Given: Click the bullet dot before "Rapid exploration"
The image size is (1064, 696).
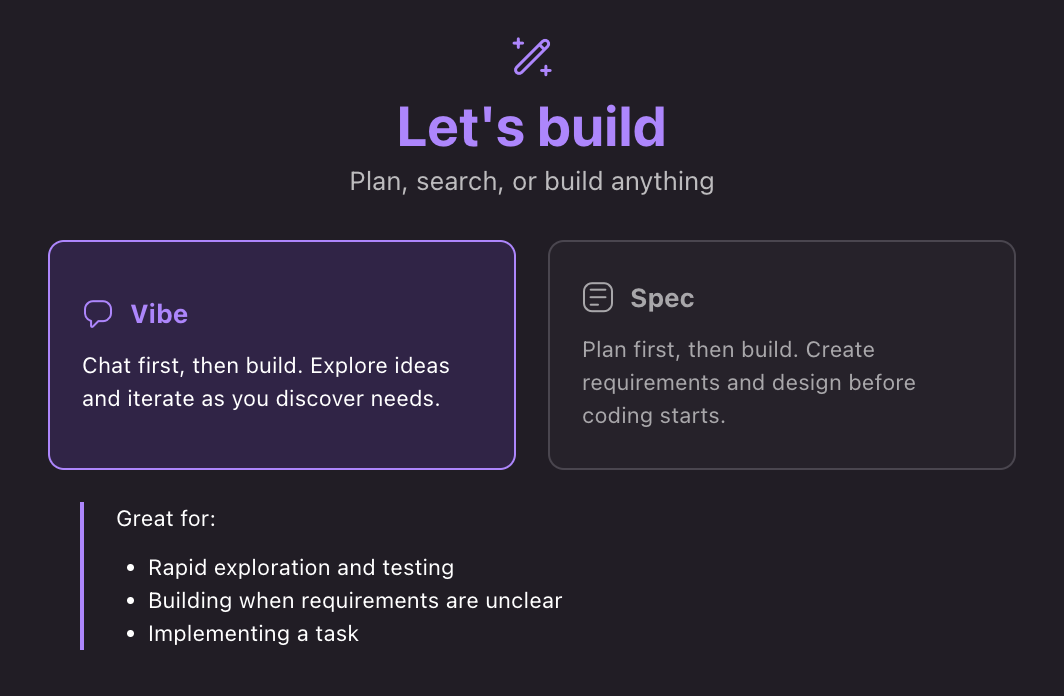Looking at the screenshot, I should [x=130, y=569].
